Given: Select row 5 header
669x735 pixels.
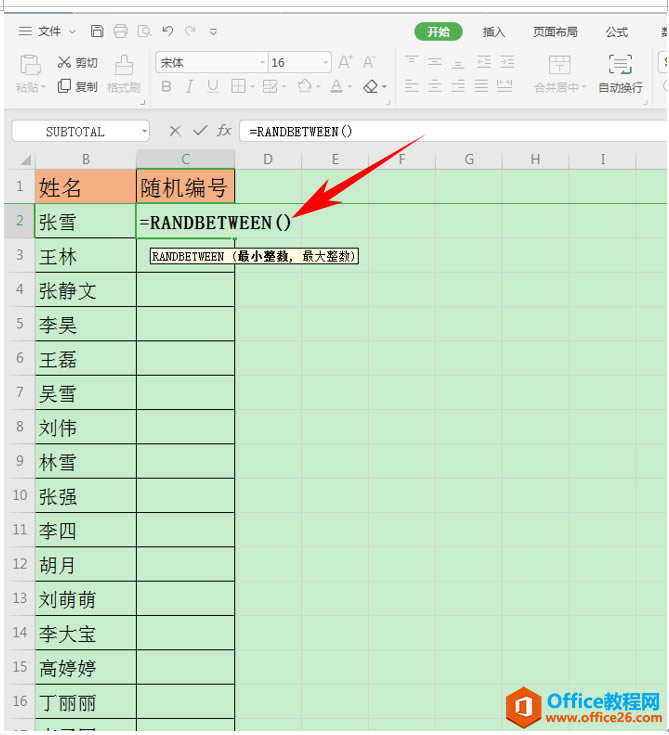Looking at the screenshot, I should click(x=20, y=323).
